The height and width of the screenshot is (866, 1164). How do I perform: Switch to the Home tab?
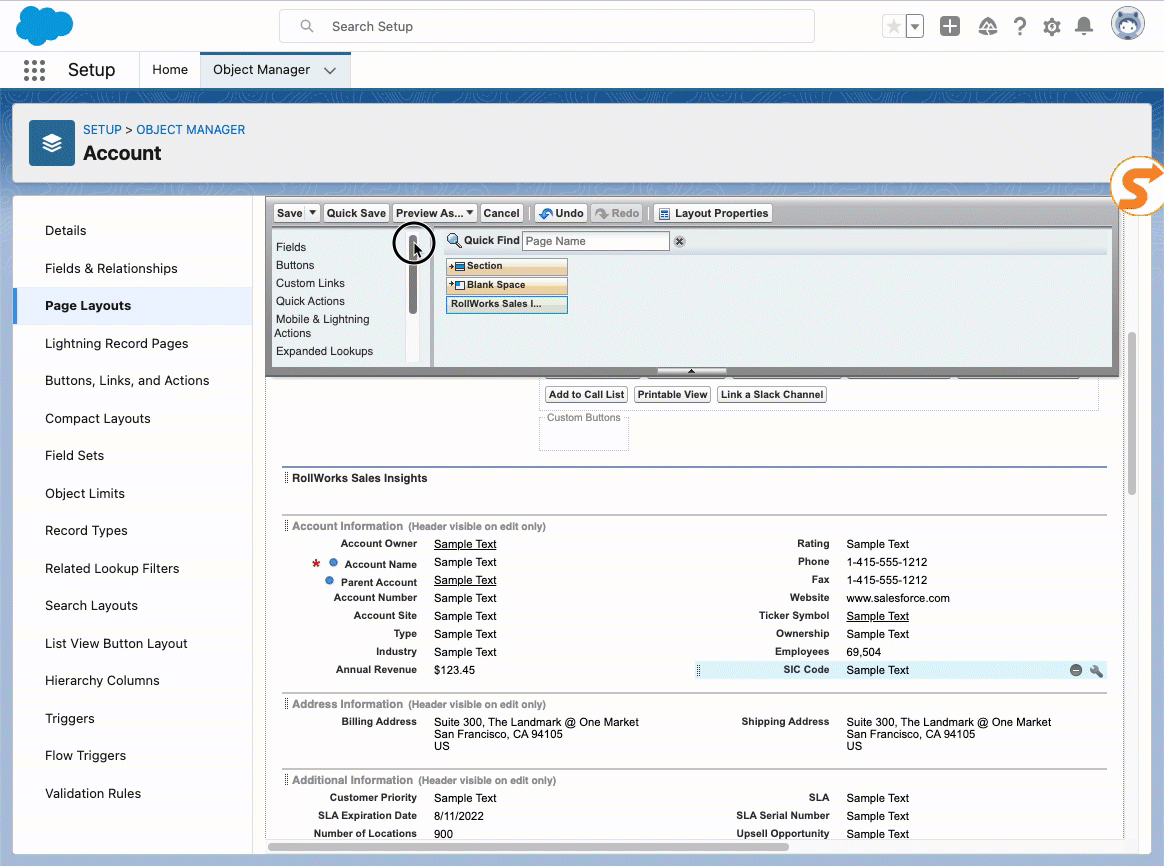[x=170, y=70]
